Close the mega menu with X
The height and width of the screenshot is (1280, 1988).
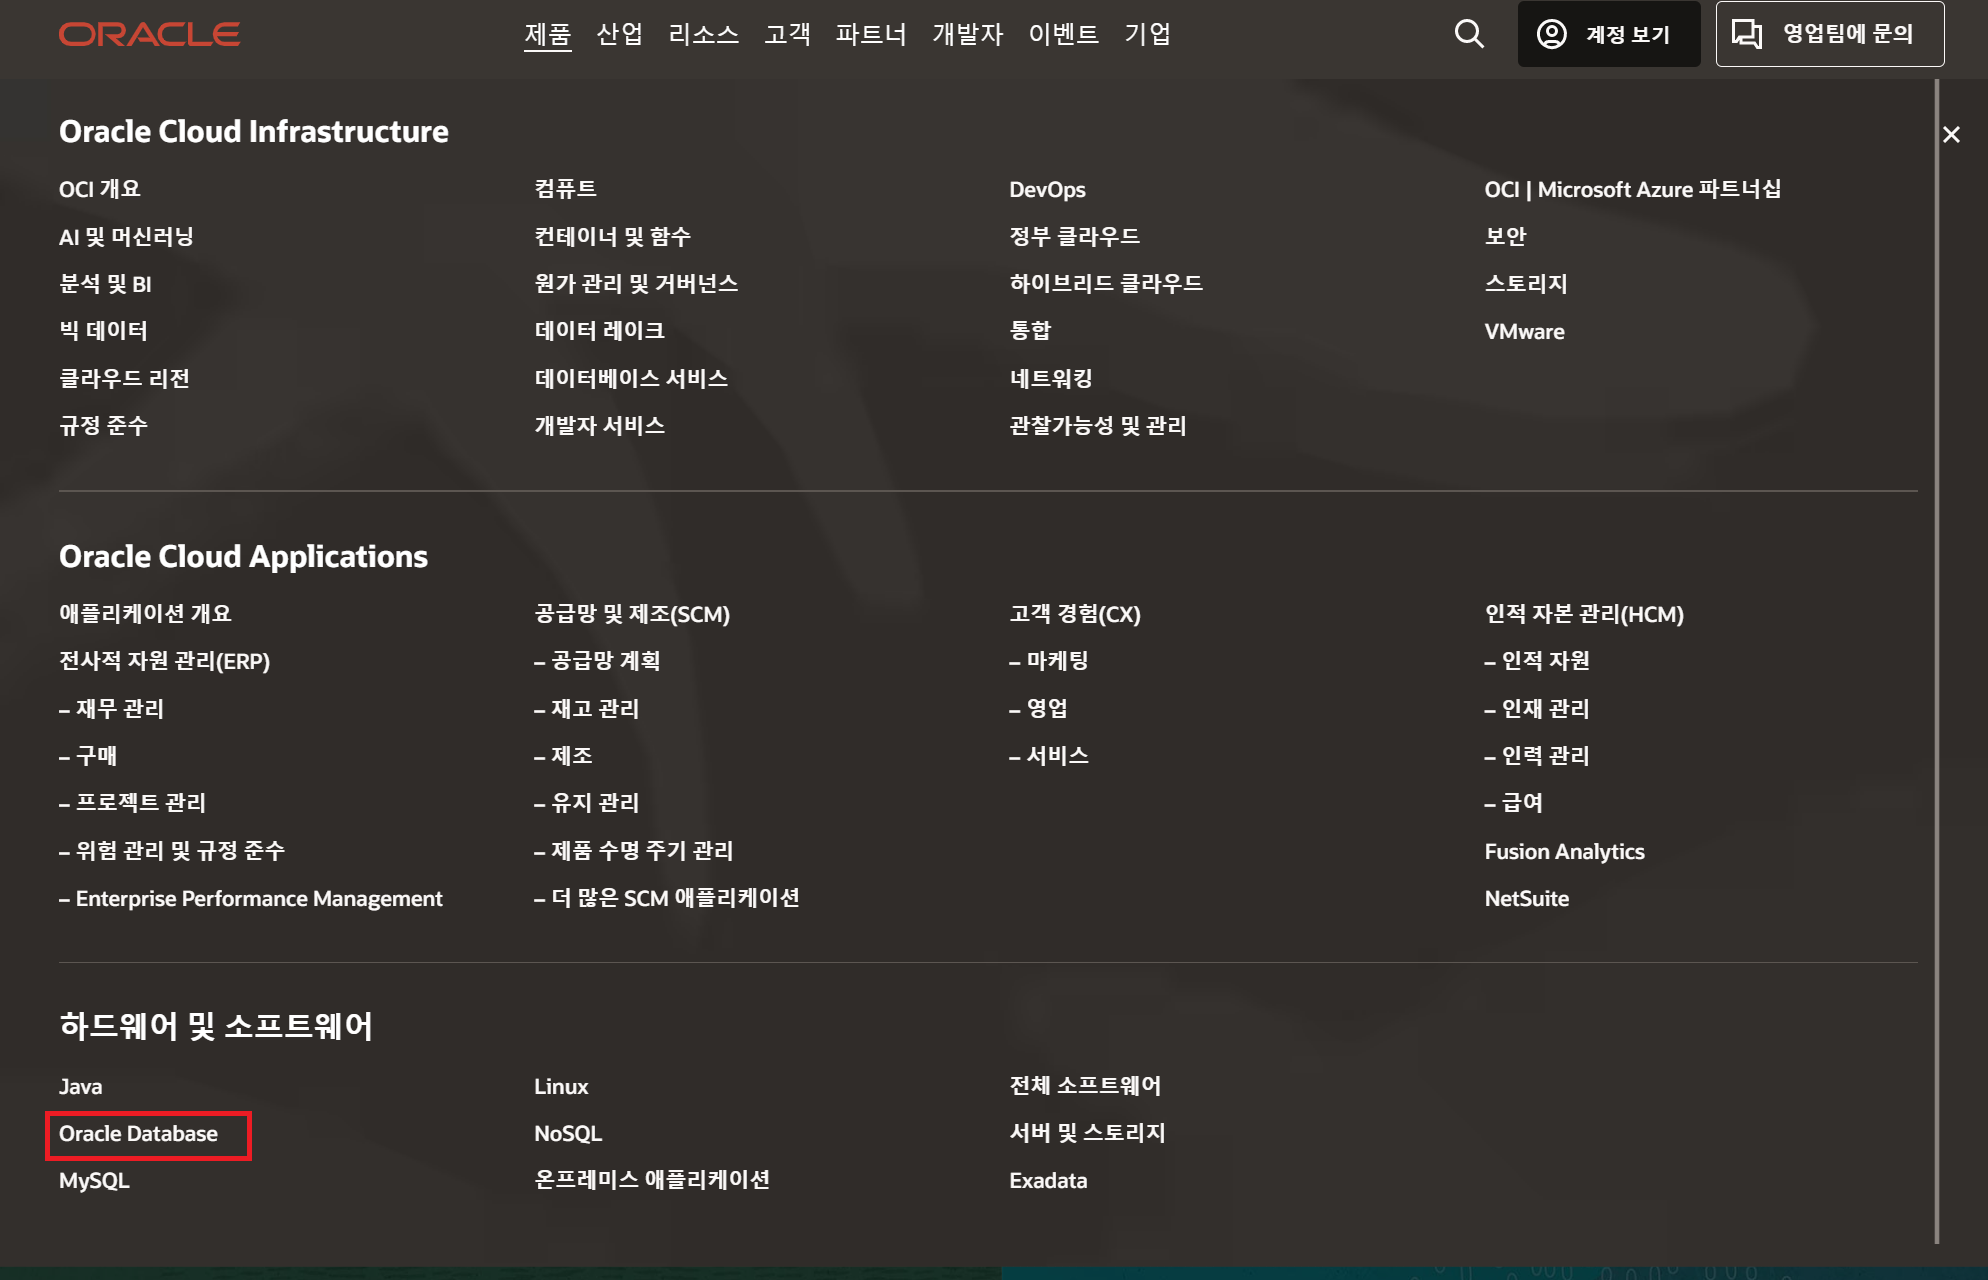(x=1950, y=135)
